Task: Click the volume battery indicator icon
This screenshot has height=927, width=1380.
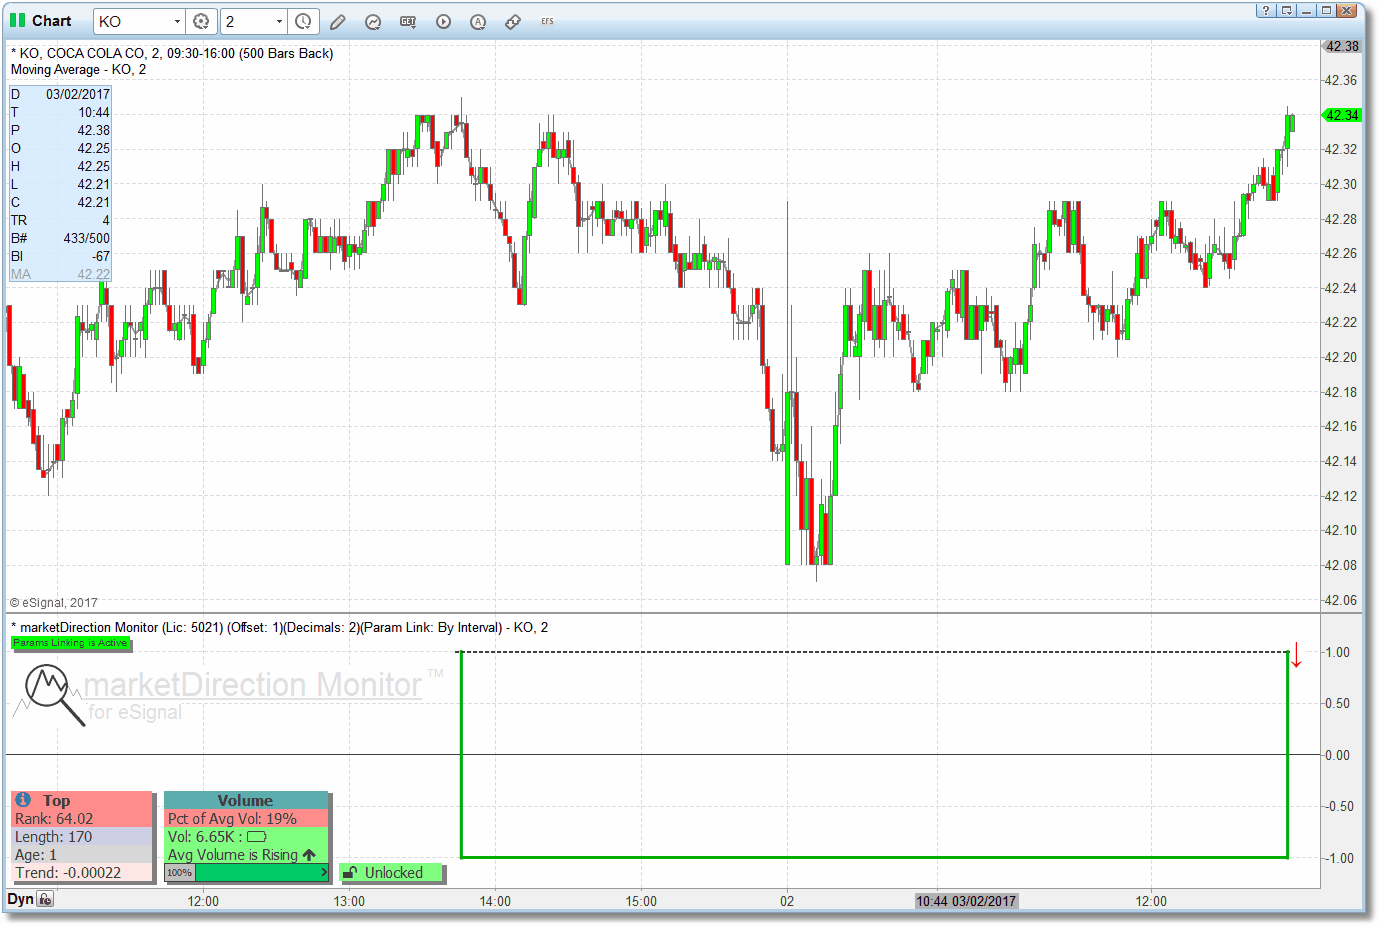Action: click(x=257, y=837)
